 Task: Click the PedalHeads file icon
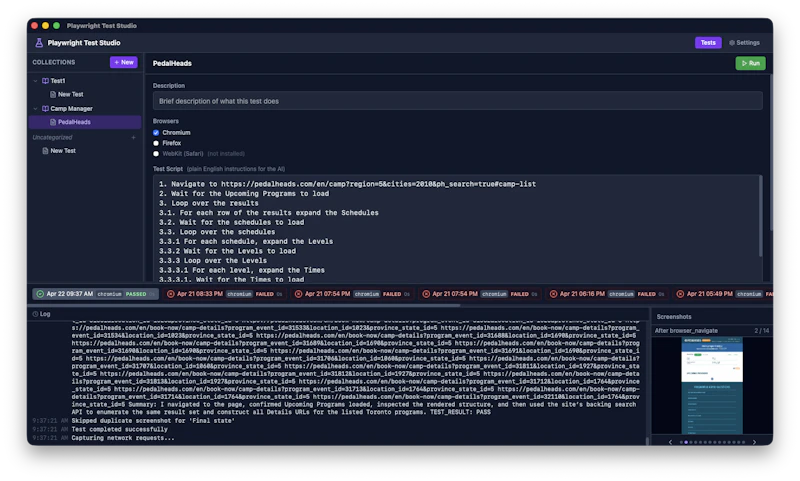(x=53, y=122)
